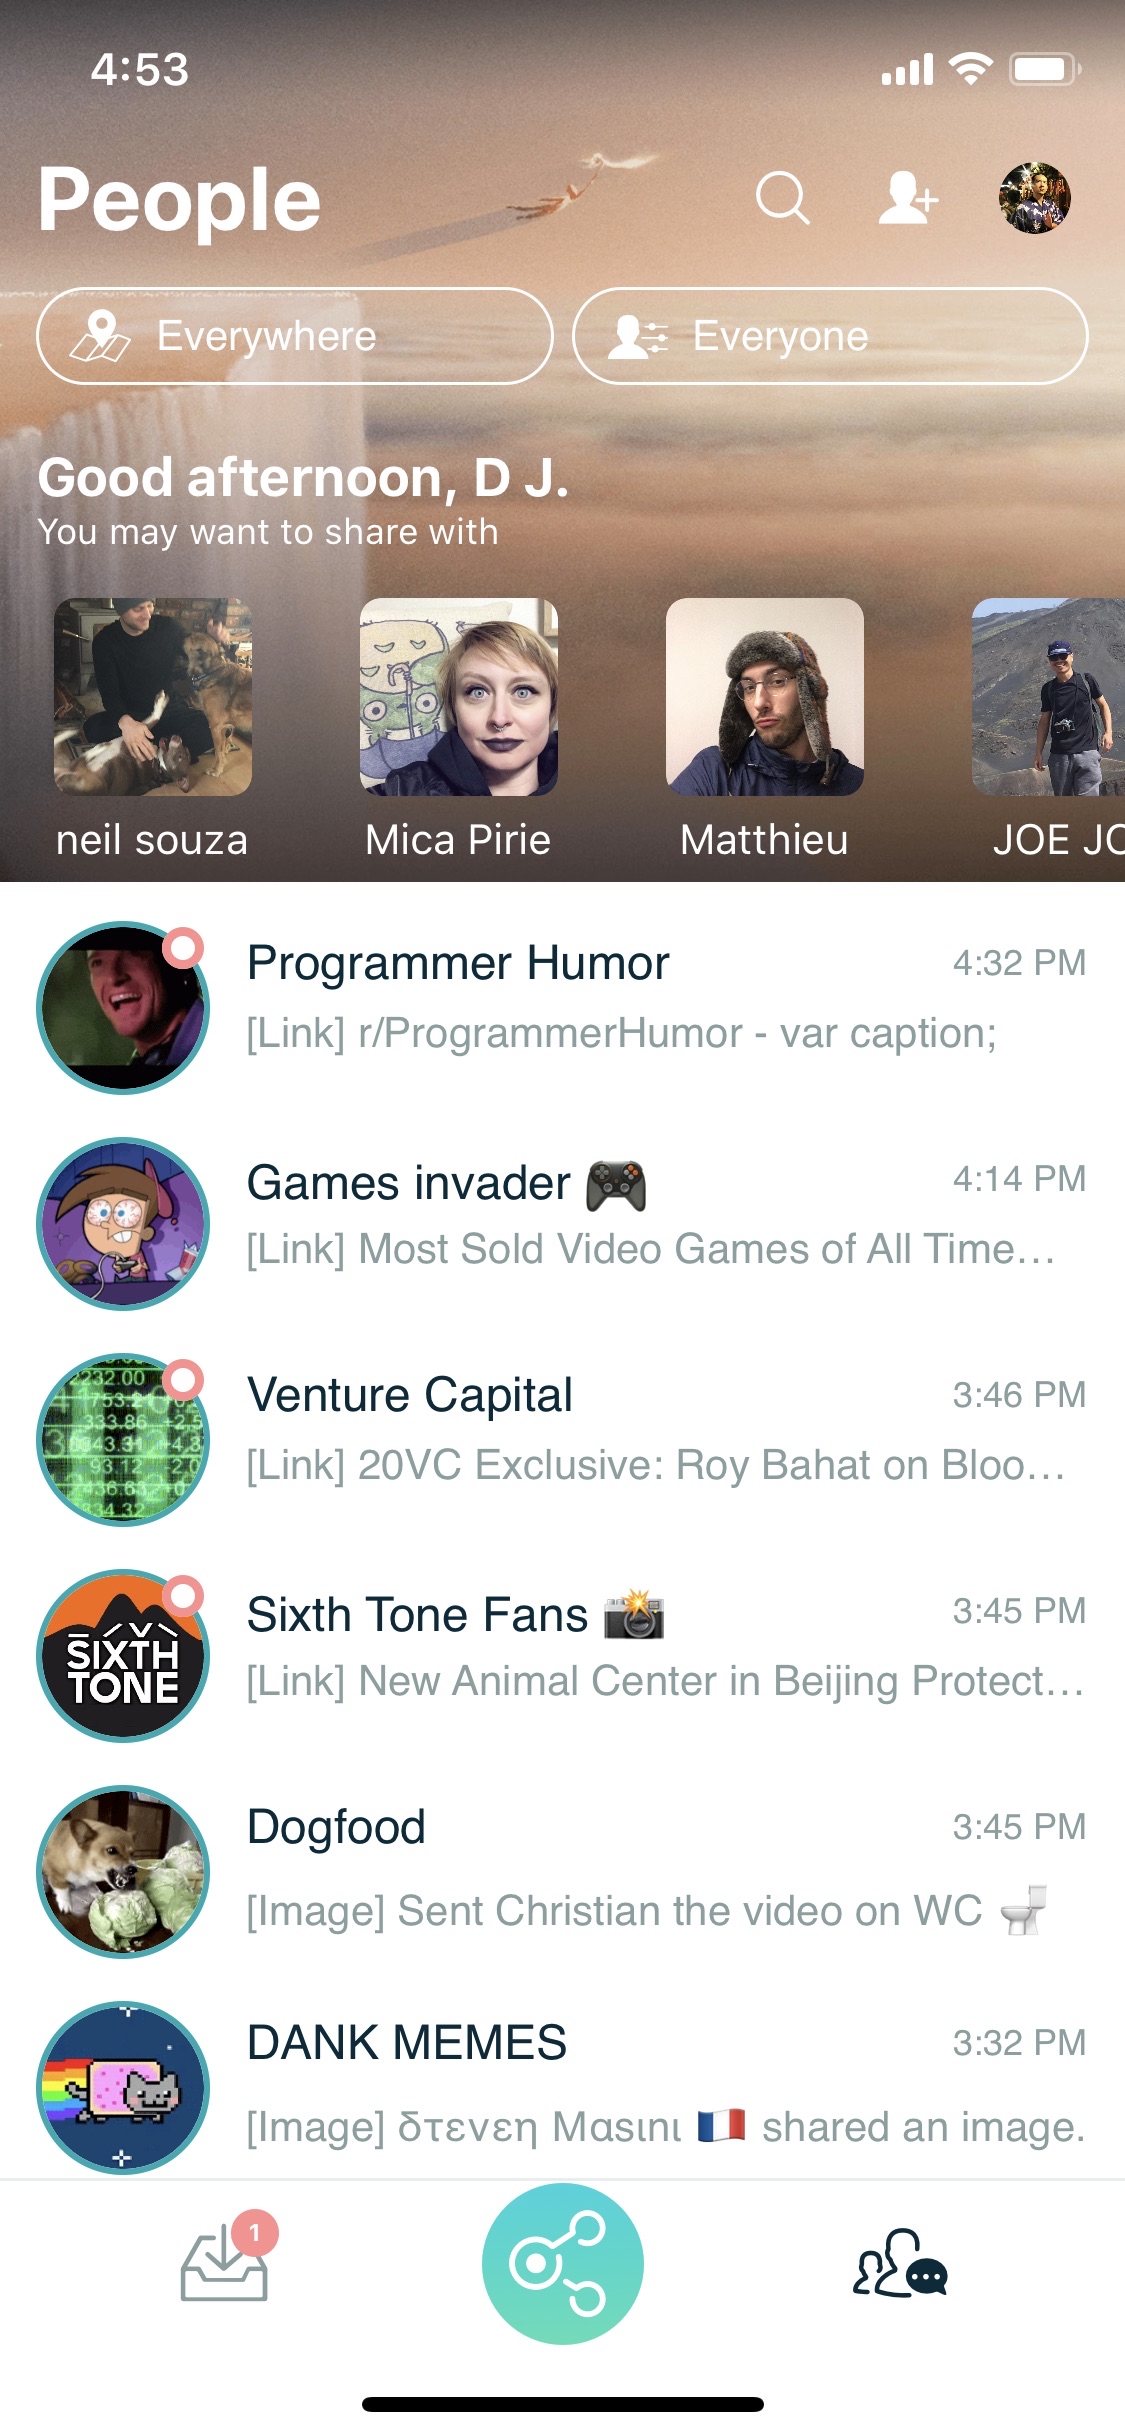This screenshot has height=2436, width=1125.
Task: Open Programmer Humor group avatar
Action: 123,1007
